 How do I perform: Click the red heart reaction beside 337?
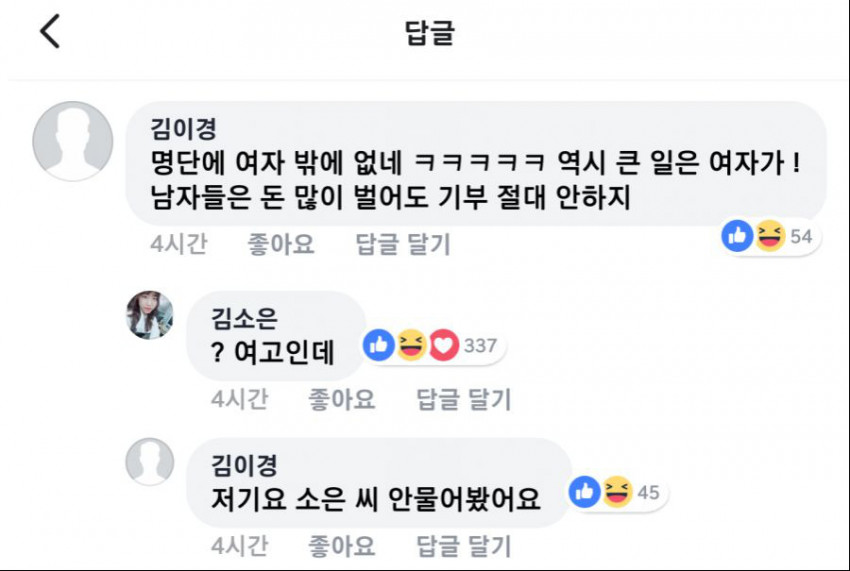(442, 345)
